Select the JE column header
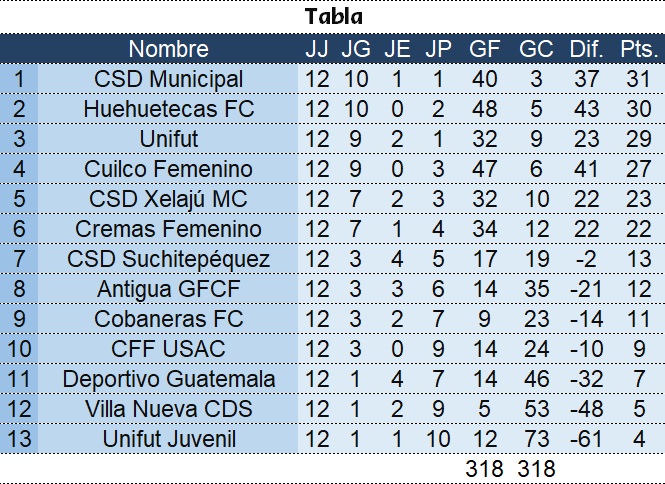665x484 pixels. pyautogui.click(x=397, y=48)
